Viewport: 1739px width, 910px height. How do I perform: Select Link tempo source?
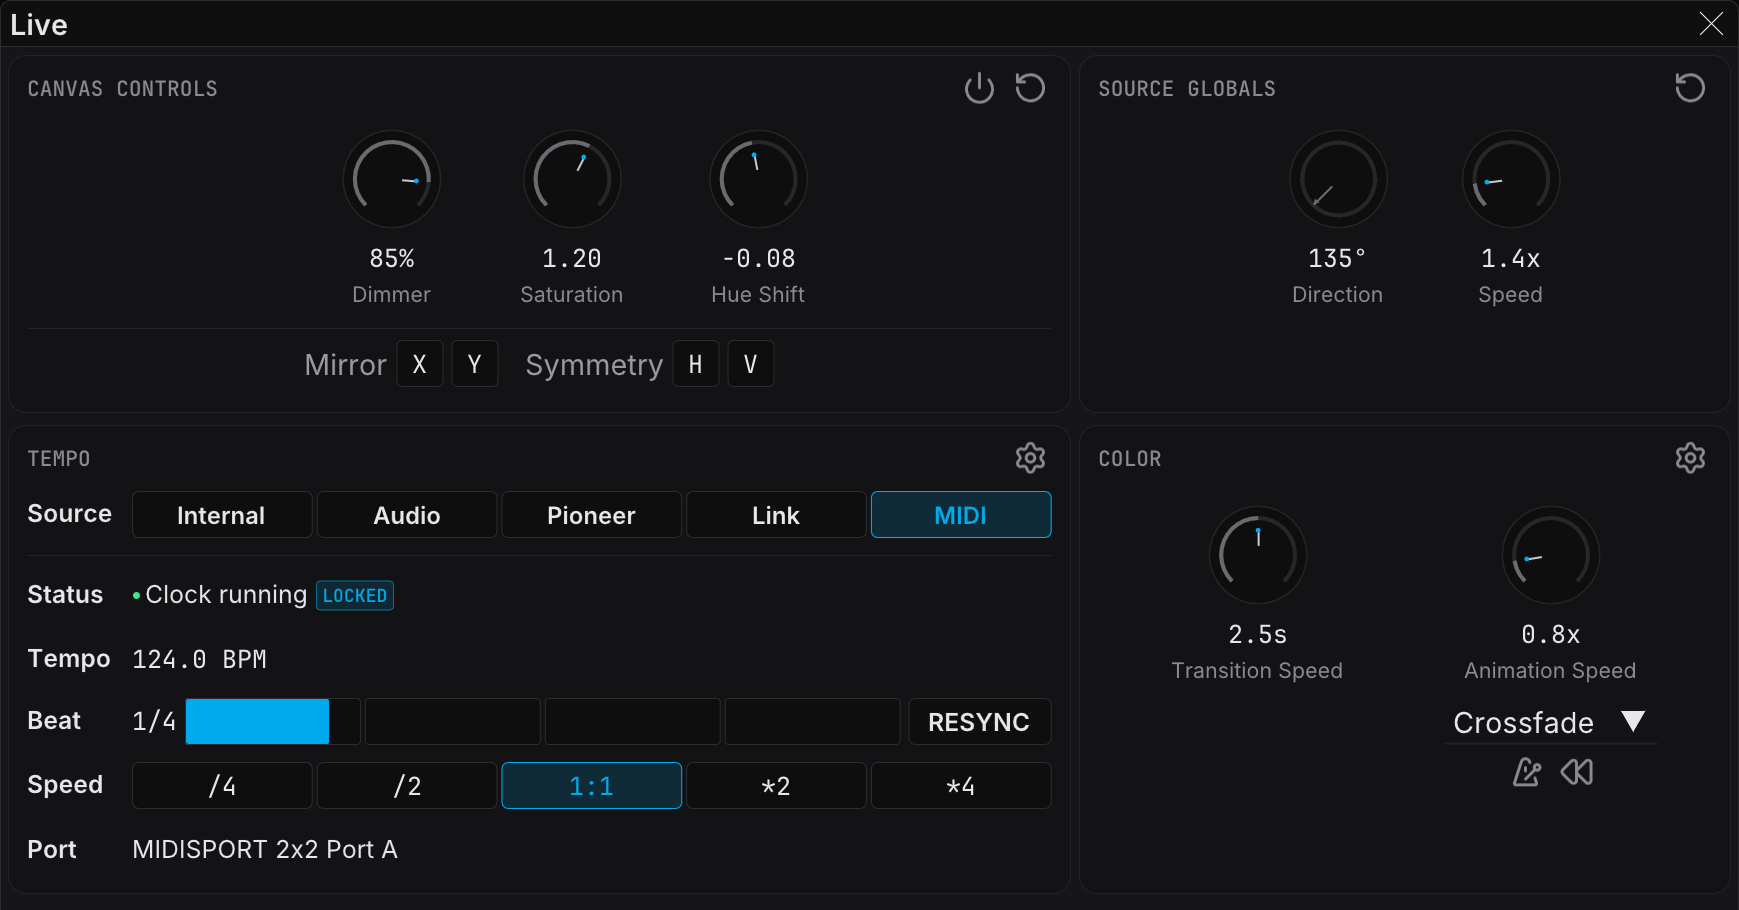tap(776, 515)
